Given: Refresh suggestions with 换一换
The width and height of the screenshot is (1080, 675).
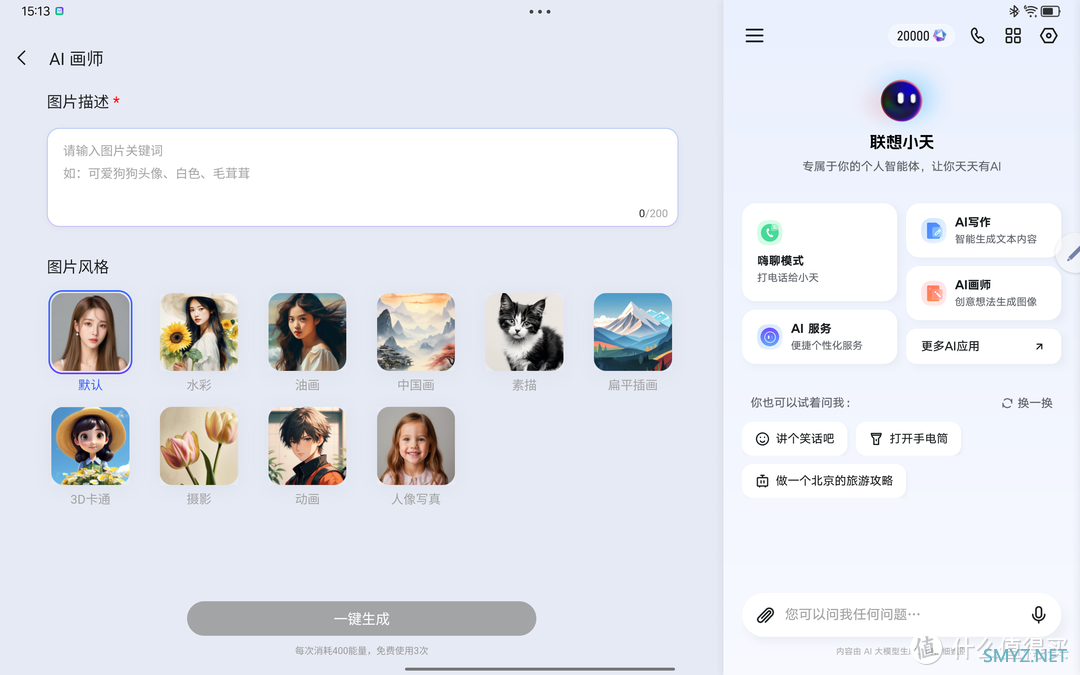Looking at the screenshot, I should pos(1027,403).
